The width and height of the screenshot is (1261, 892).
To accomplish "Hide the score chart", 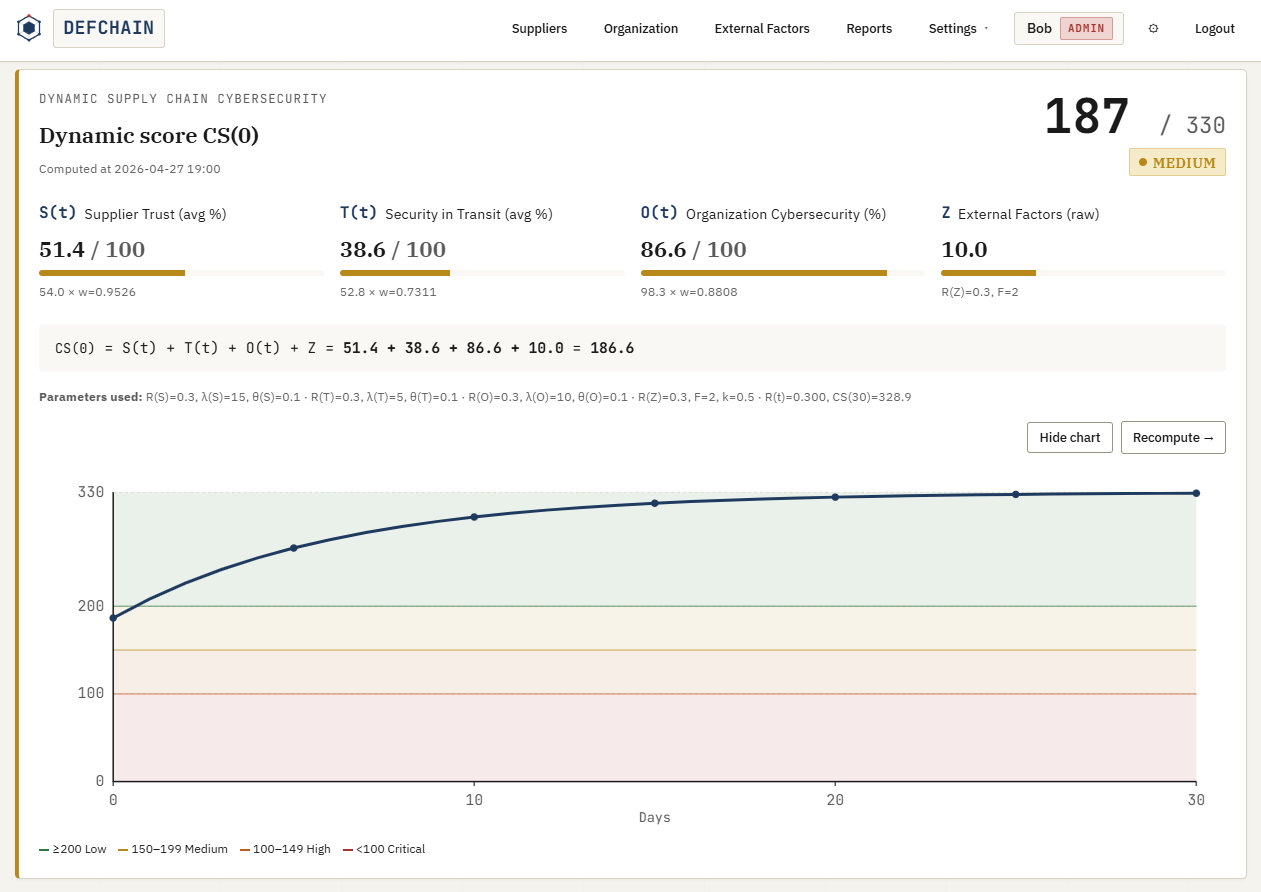I will tap(1070, 437).
